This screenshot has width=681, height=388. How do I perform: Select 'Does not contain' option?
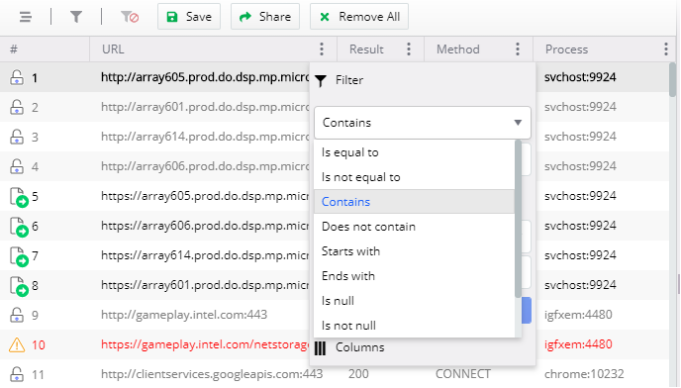414,227
